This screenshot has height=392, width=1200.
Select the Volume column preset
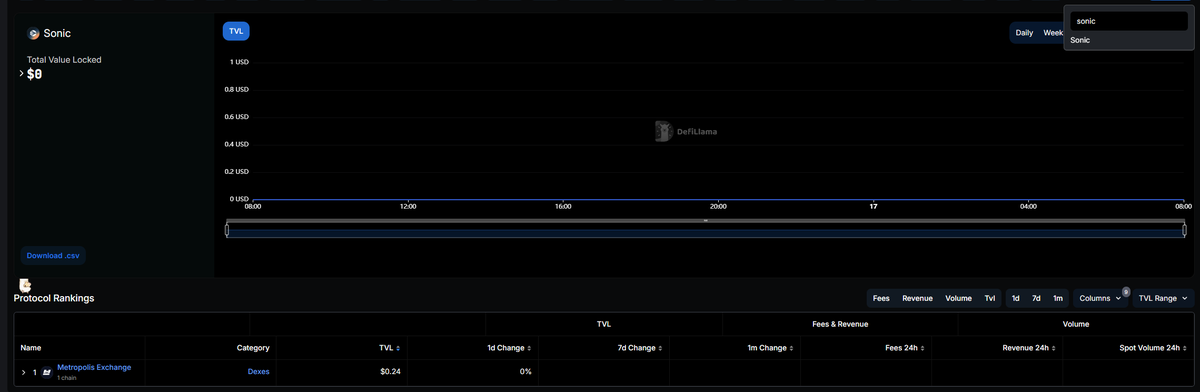tap(958, 298)
